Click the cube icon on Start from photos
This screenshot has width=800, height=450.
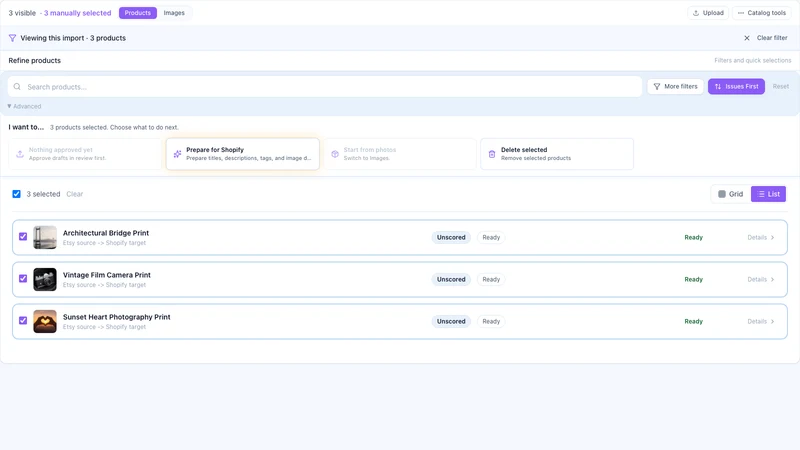[x=335, y=154]
